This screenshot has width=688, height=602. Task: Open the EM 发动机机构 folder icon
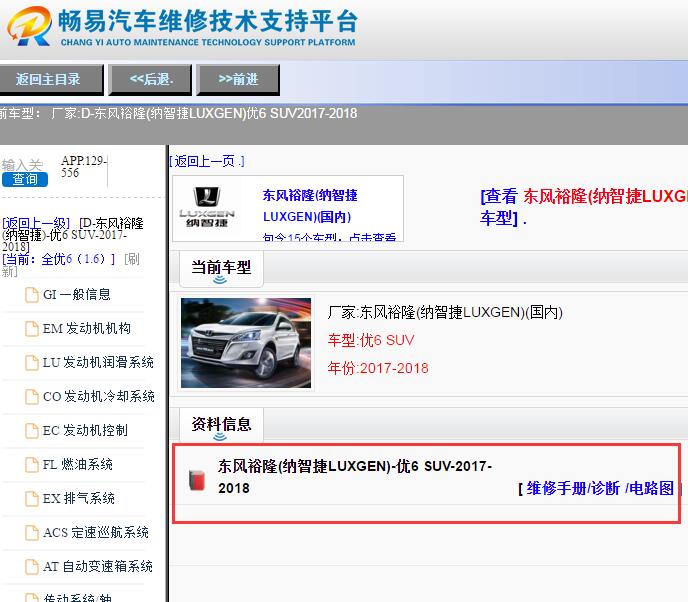click(32, 329)
